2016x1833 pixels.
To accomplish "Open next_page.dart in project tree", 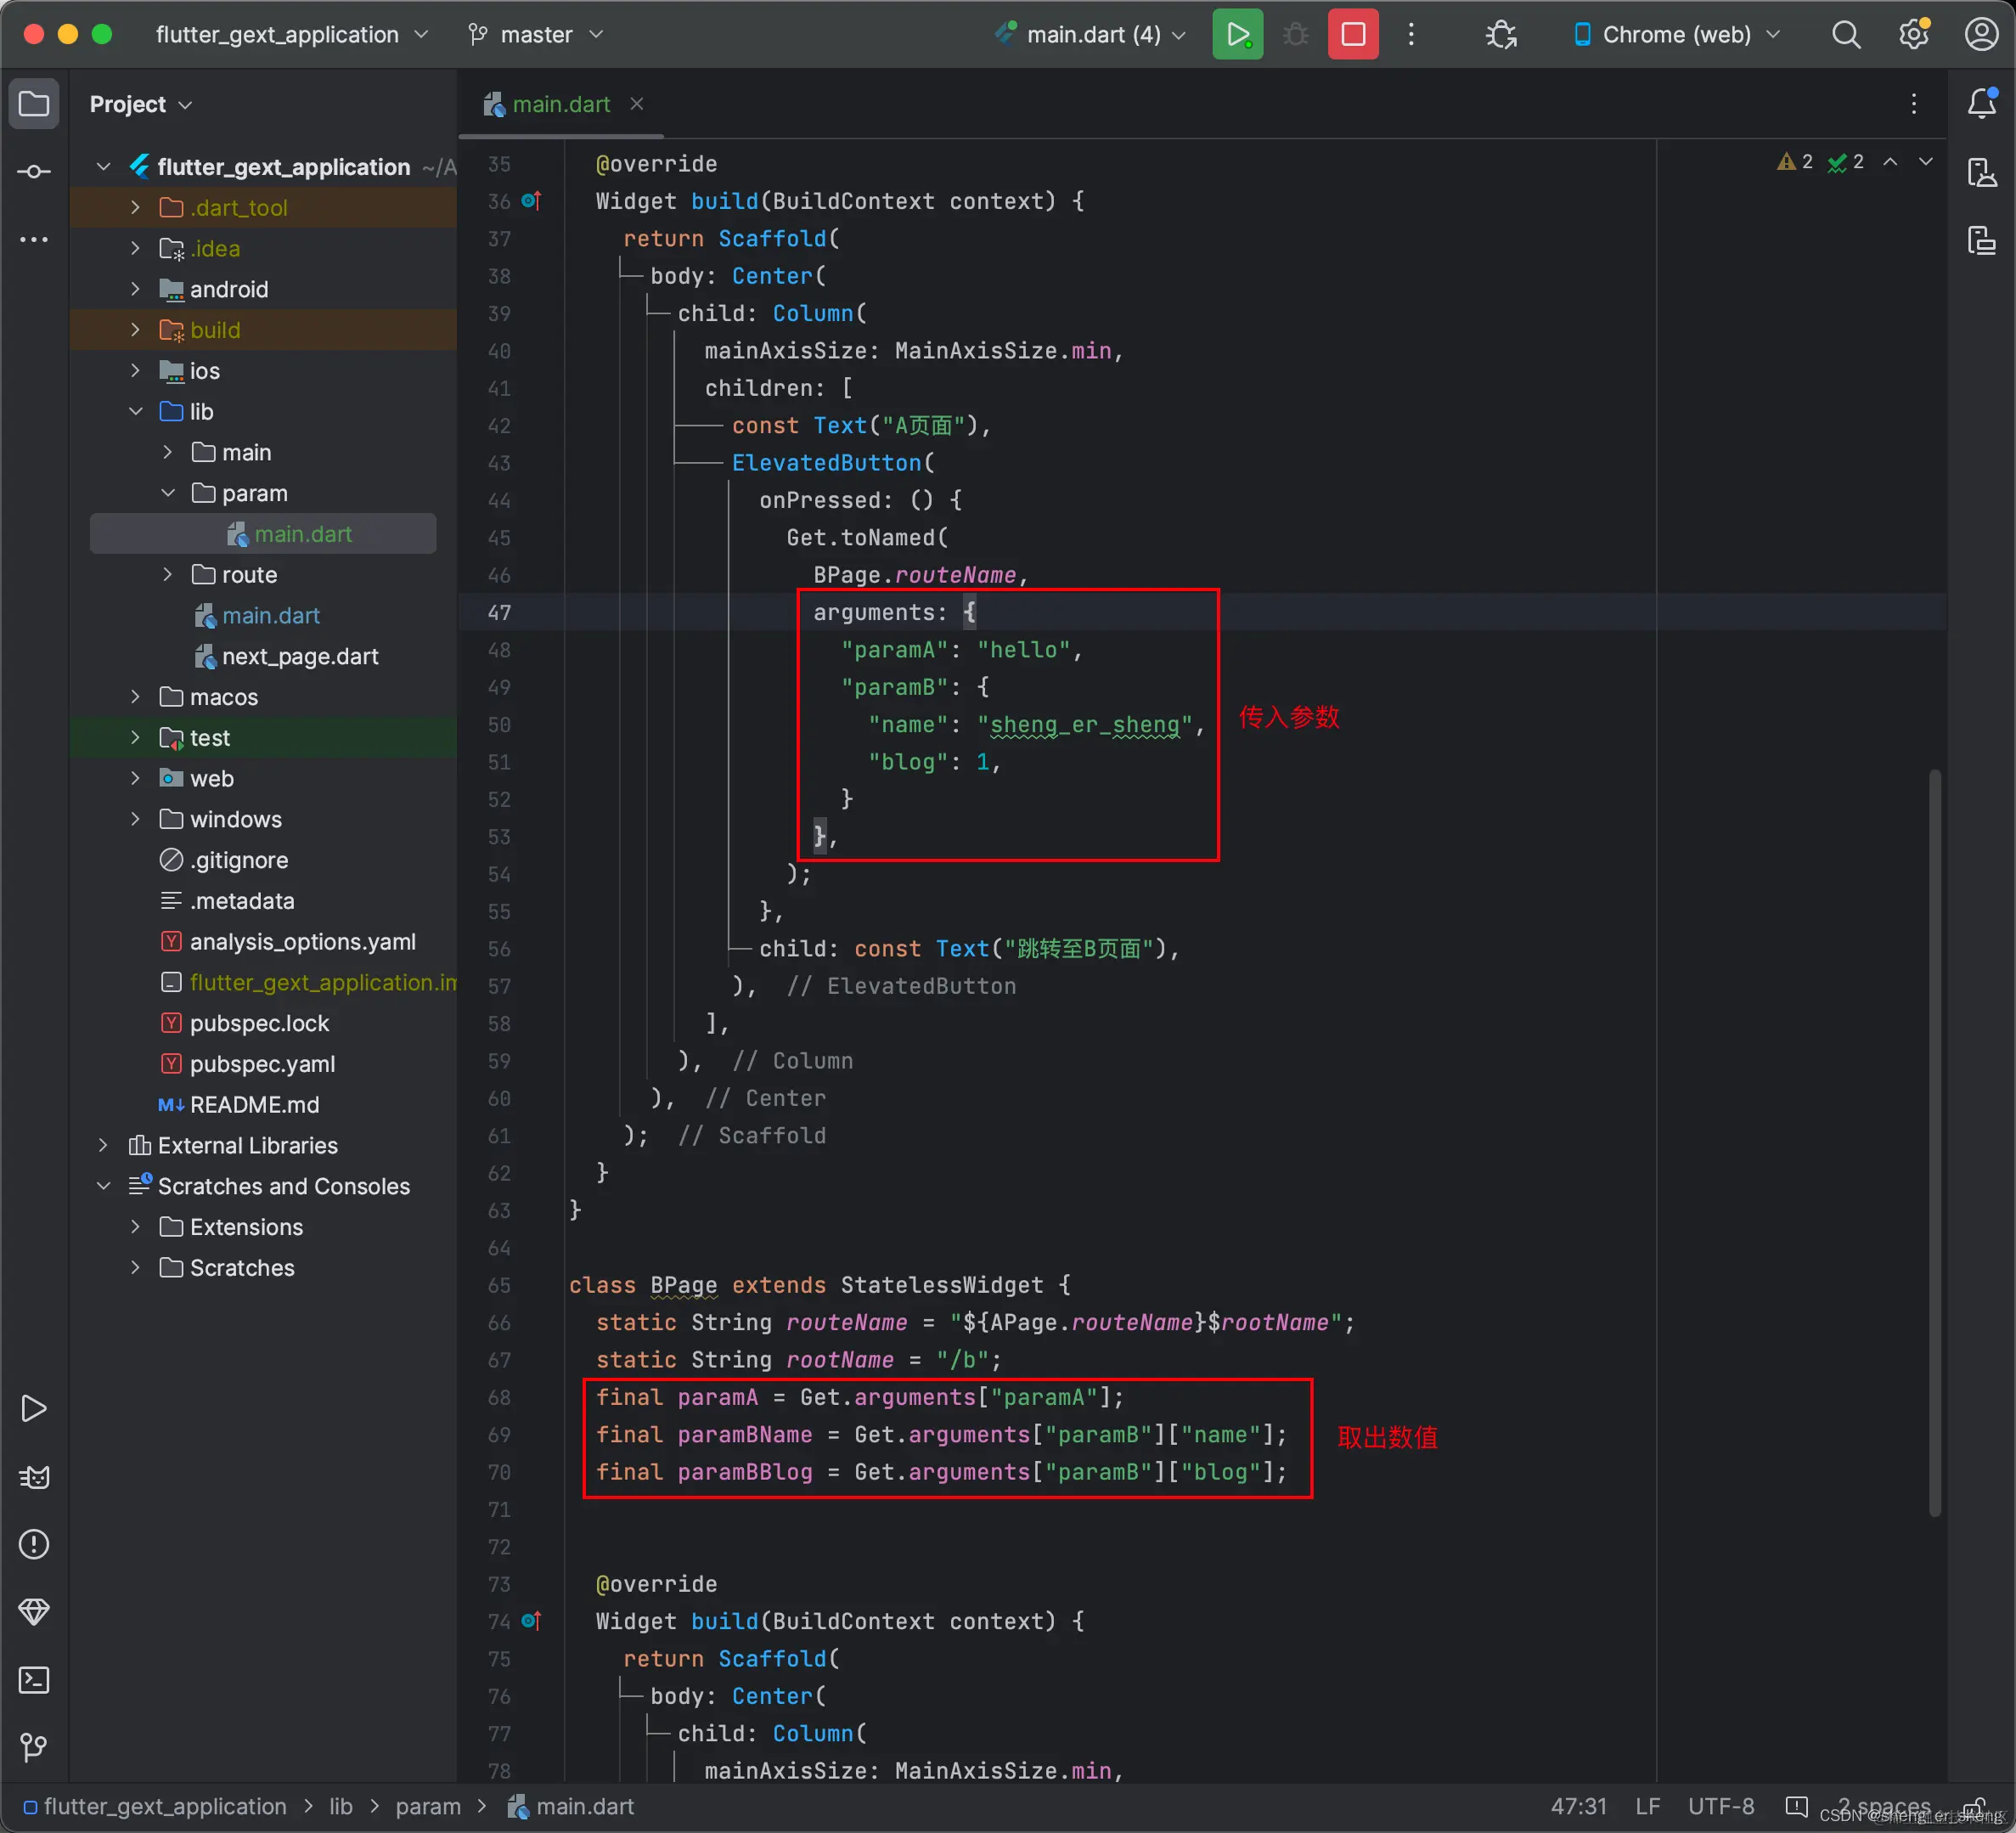I will (299, 657).
